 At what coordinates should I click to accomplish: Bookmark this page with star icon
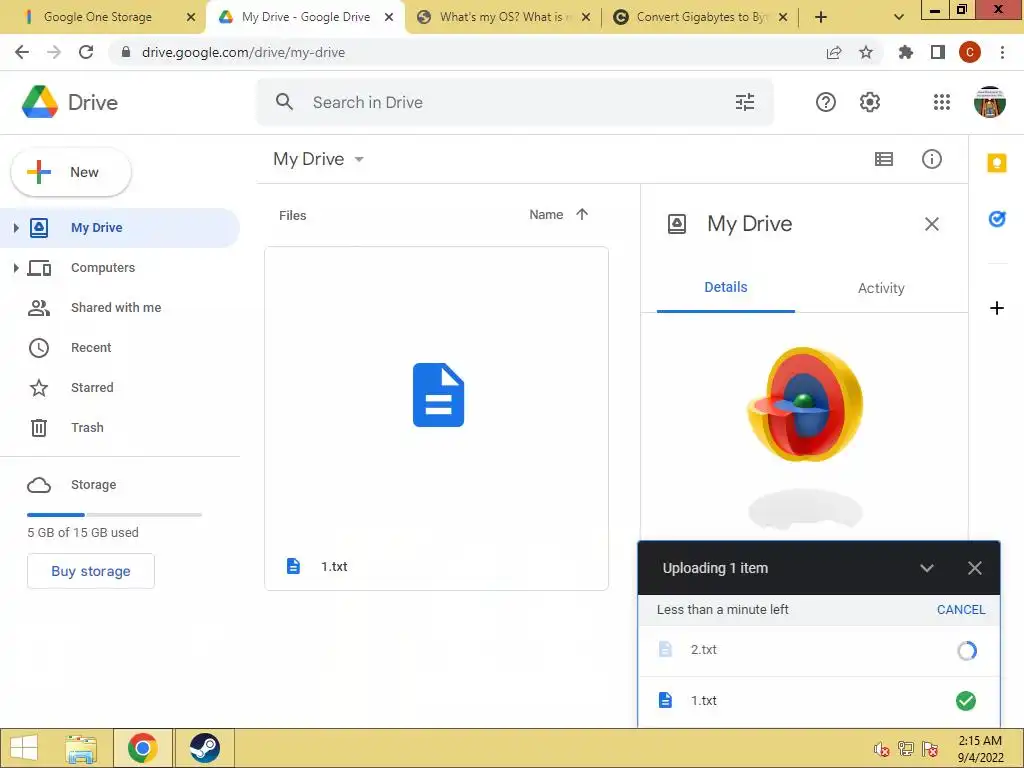pyautogui.click(x=866, y=52)
